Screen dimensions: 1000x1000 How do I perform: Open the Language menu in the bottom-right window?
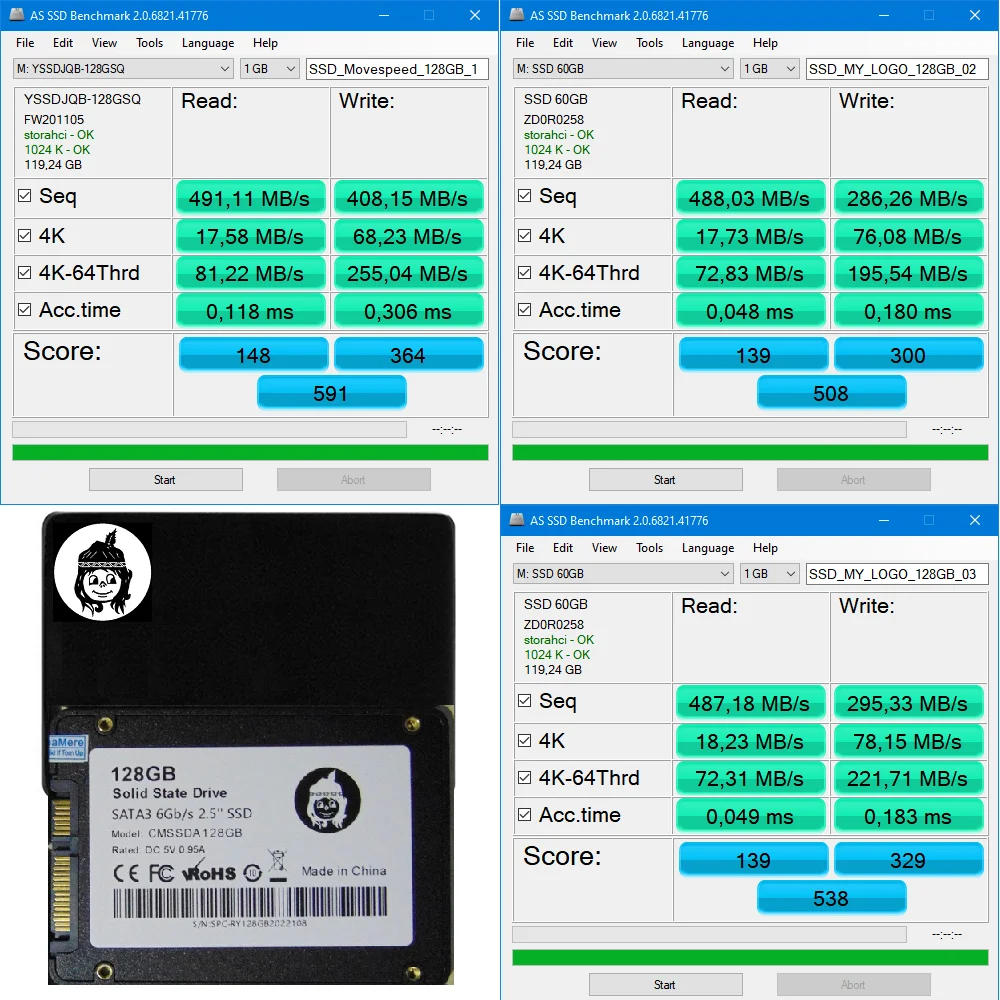pyautogui.click(x=708, y=548)
